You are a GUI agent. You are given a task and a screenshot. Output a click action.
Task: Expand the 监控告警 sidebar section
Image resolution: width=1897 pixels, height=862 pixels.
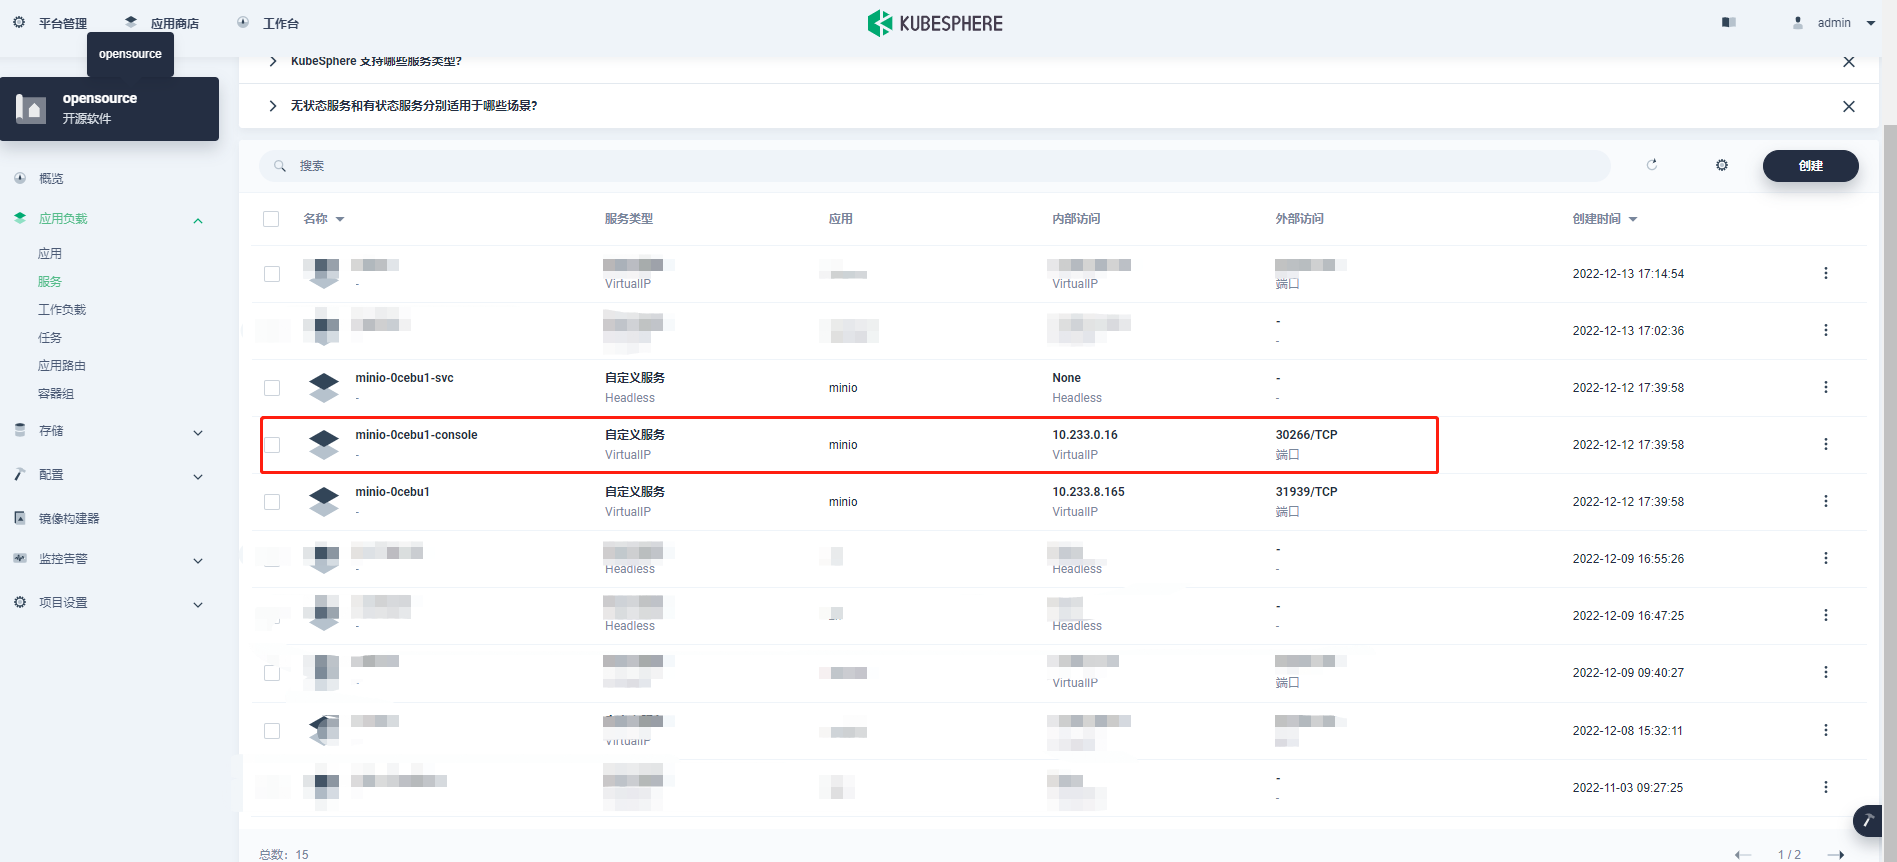[198, 560]
